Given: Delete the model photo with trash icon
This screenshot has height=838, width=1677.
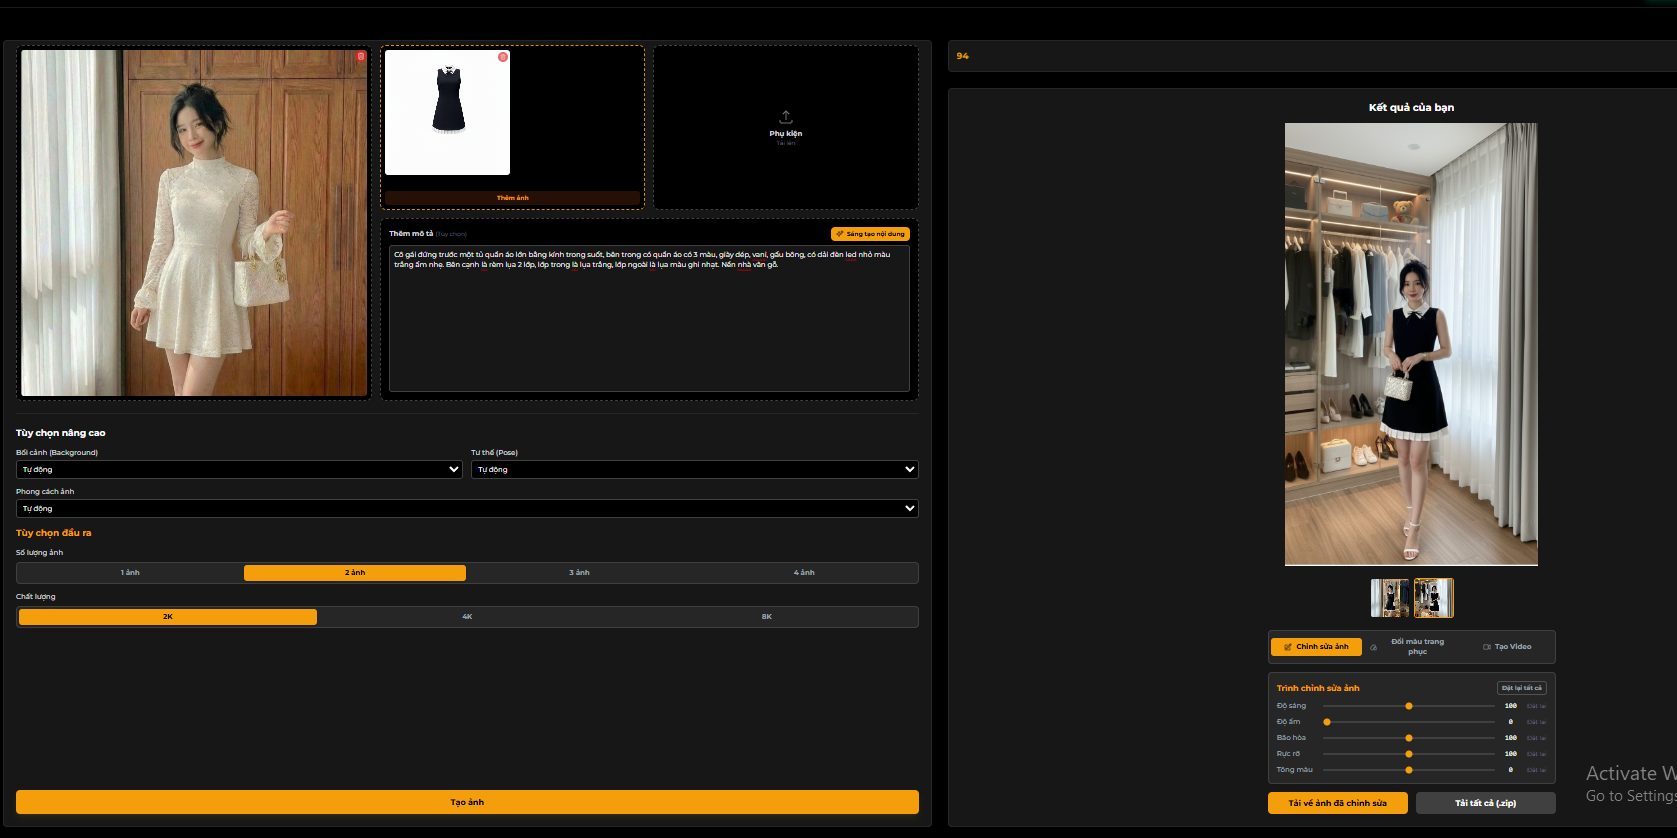Looking at the screenshot, I should tap(361, 57).
